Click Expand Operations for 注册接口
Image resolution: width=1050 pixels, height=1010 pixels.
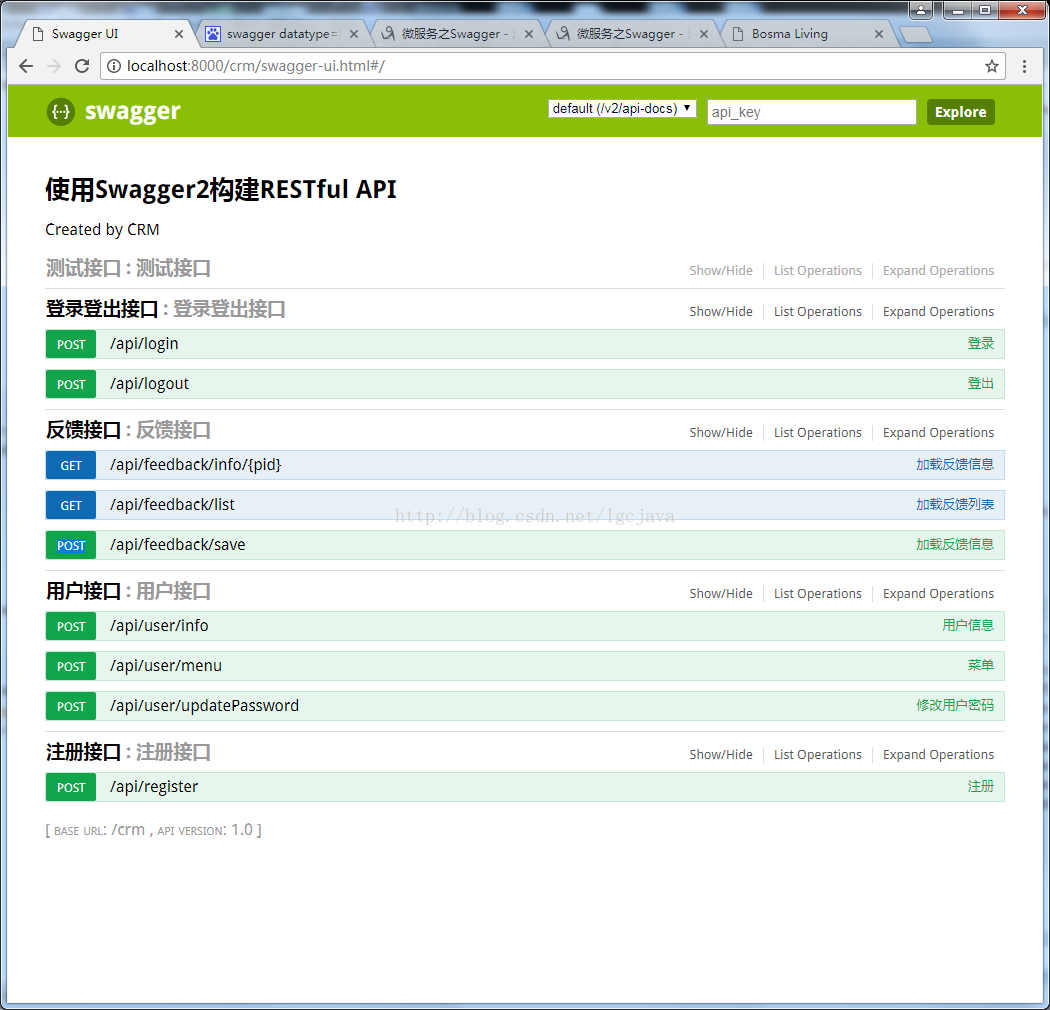click(x=938, y=755)
